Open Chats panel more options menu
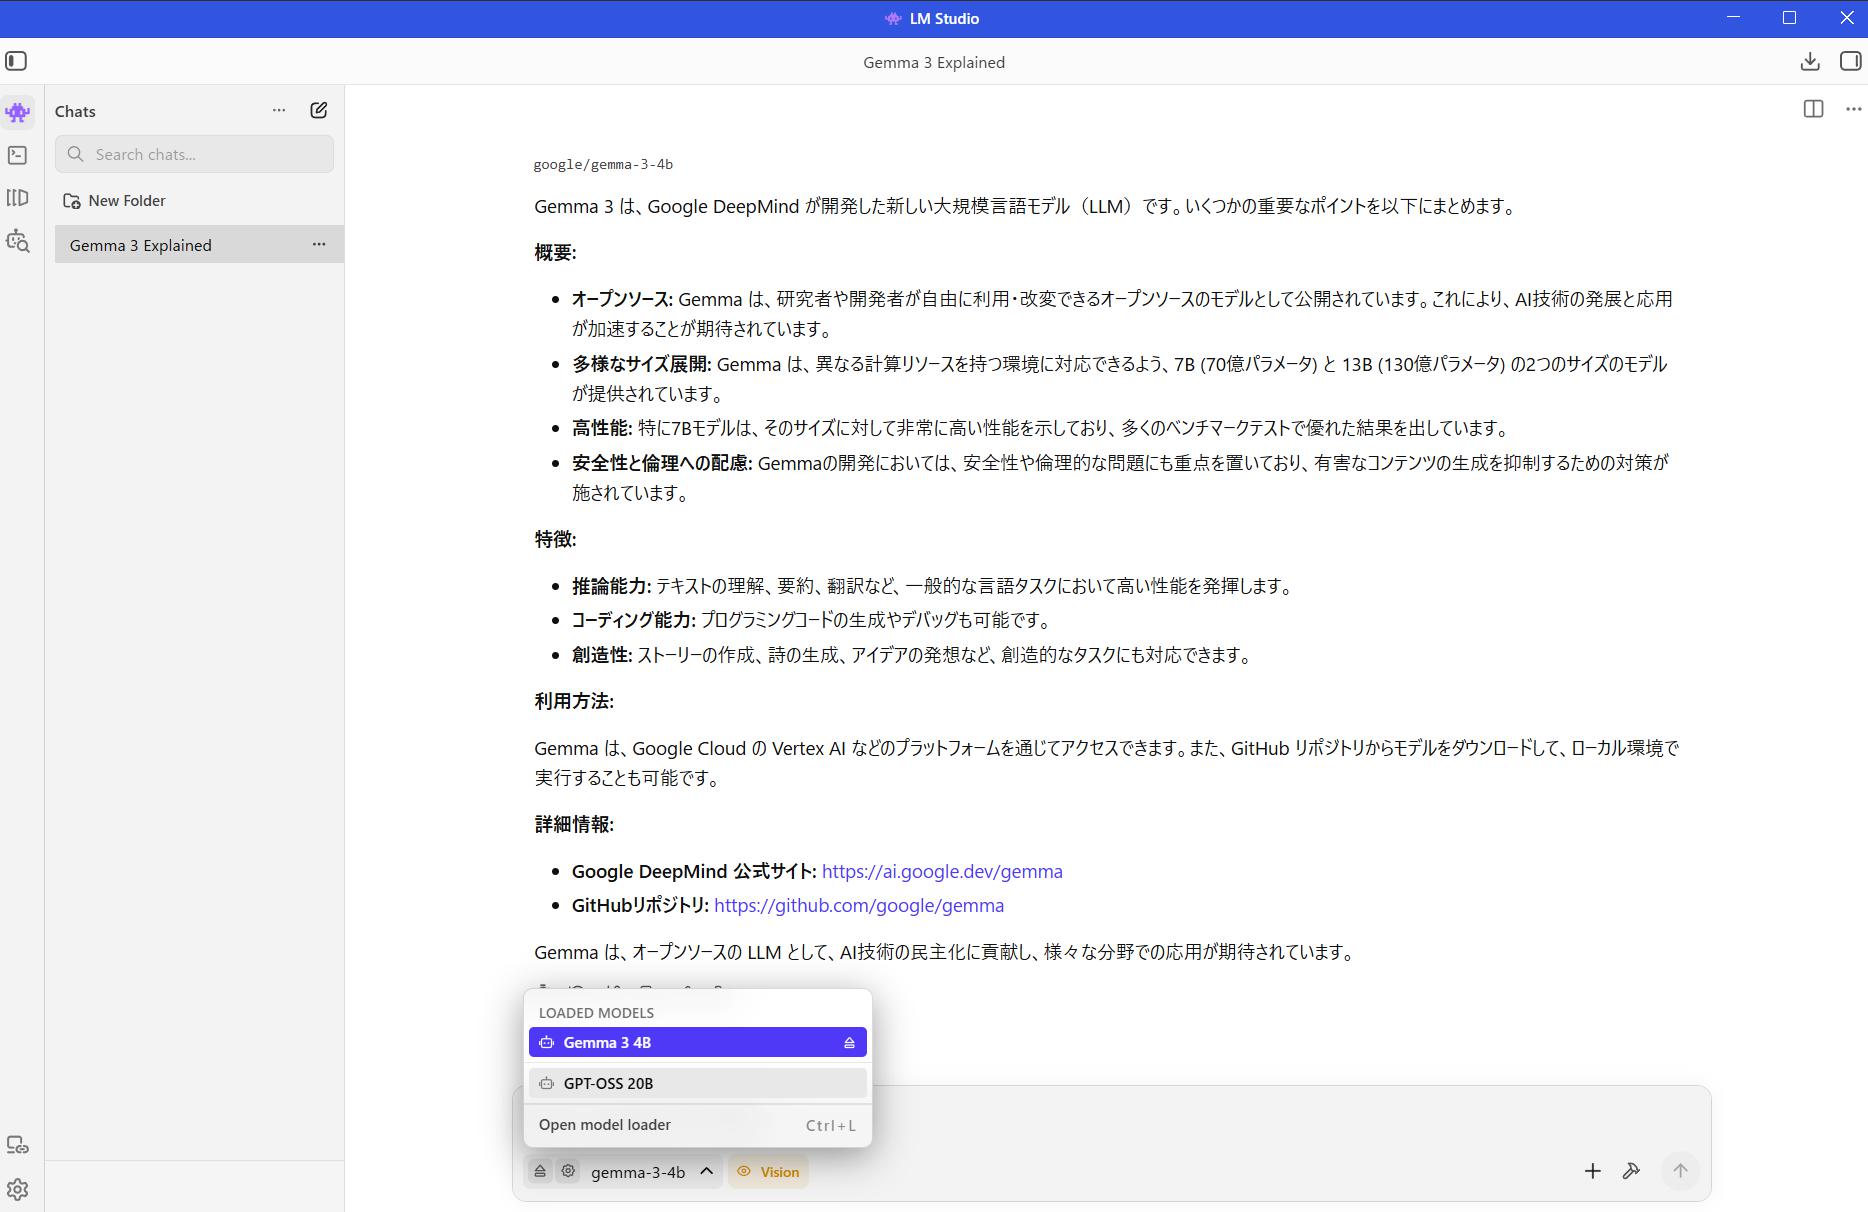The height and width of the screenshot is (1212, 1868). click(x=279, y=111)
